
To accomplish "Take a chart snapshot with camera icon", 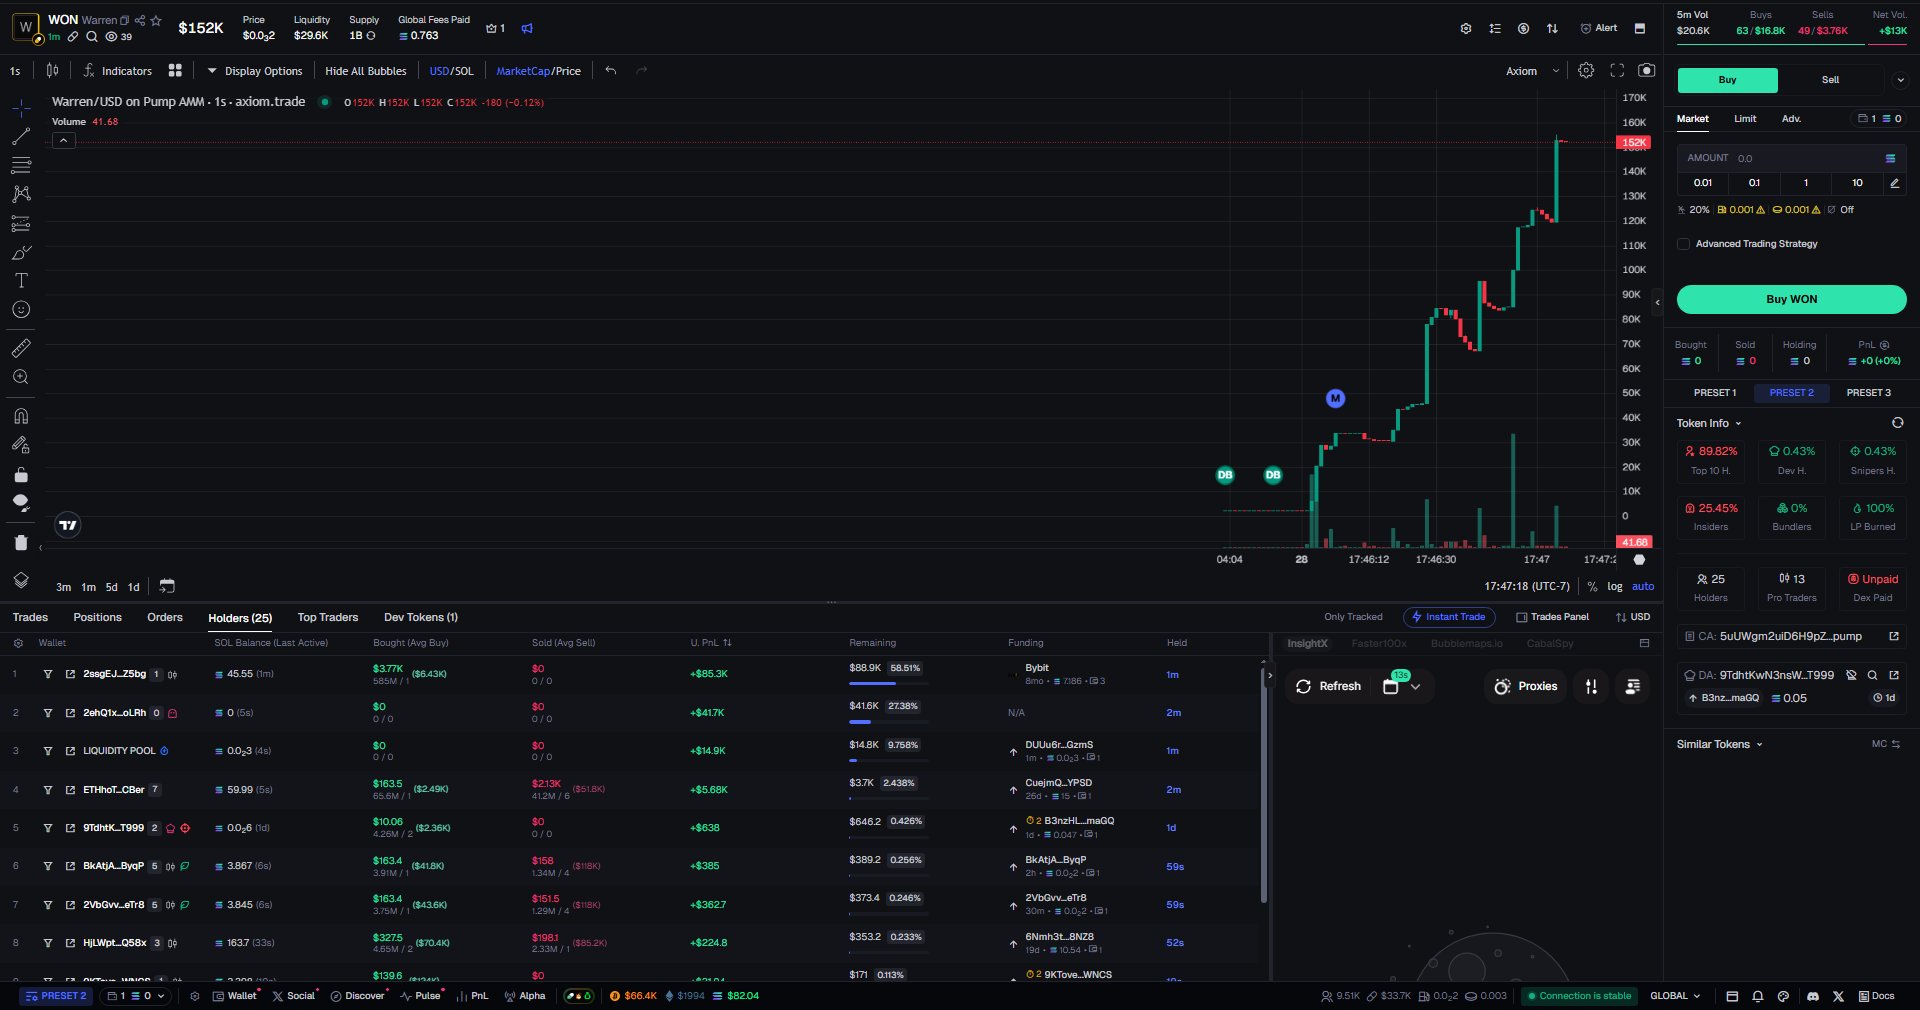I will (1646, 71).
